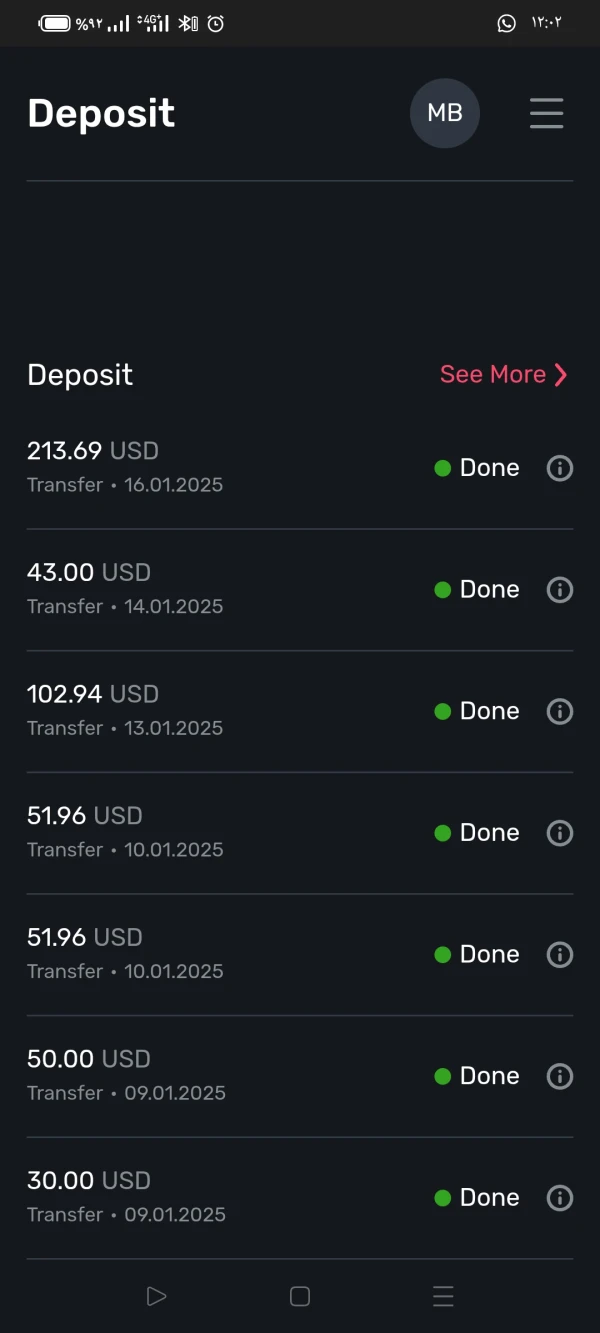
Task: Tap the alarm clock status icon
Action: pyautogui.click(x=216, y=23)
